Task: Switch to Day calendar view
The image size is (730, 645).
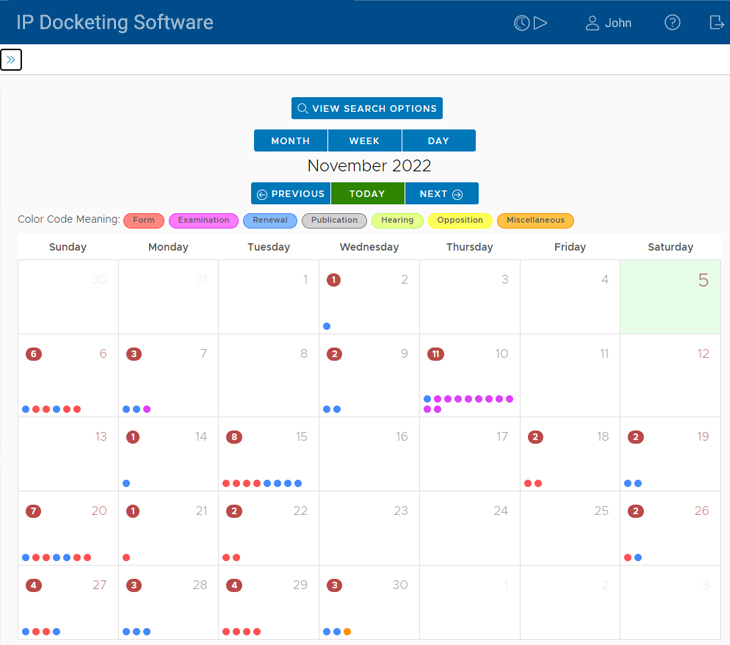Action: coord(438,141)
